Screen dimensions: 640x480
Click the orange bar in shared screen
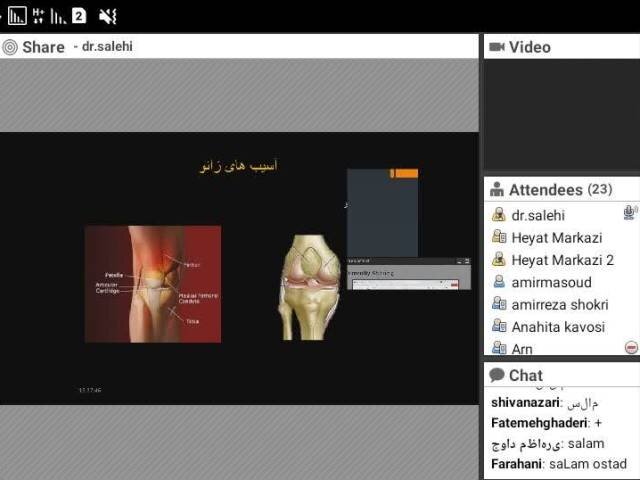click(x=405, y=174)
